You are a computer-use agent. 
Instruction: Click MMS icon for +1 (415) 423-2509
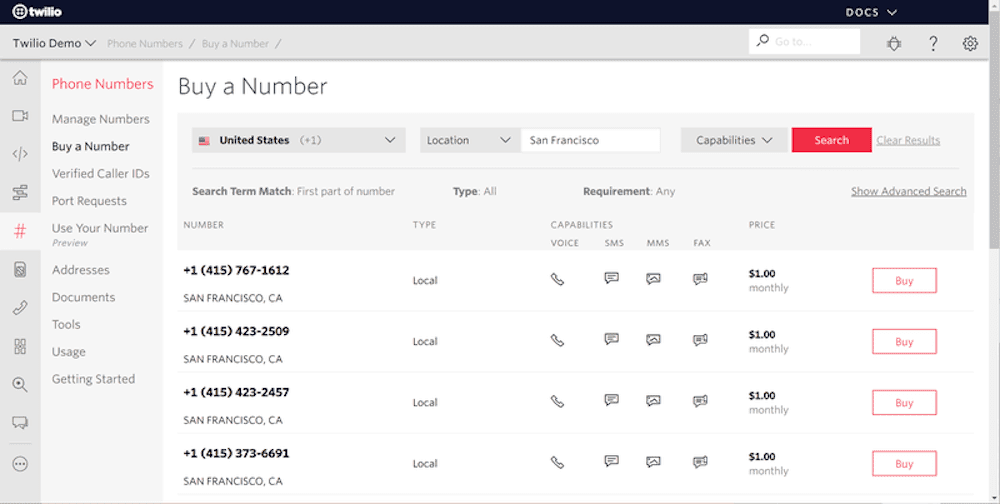(653, 339)
